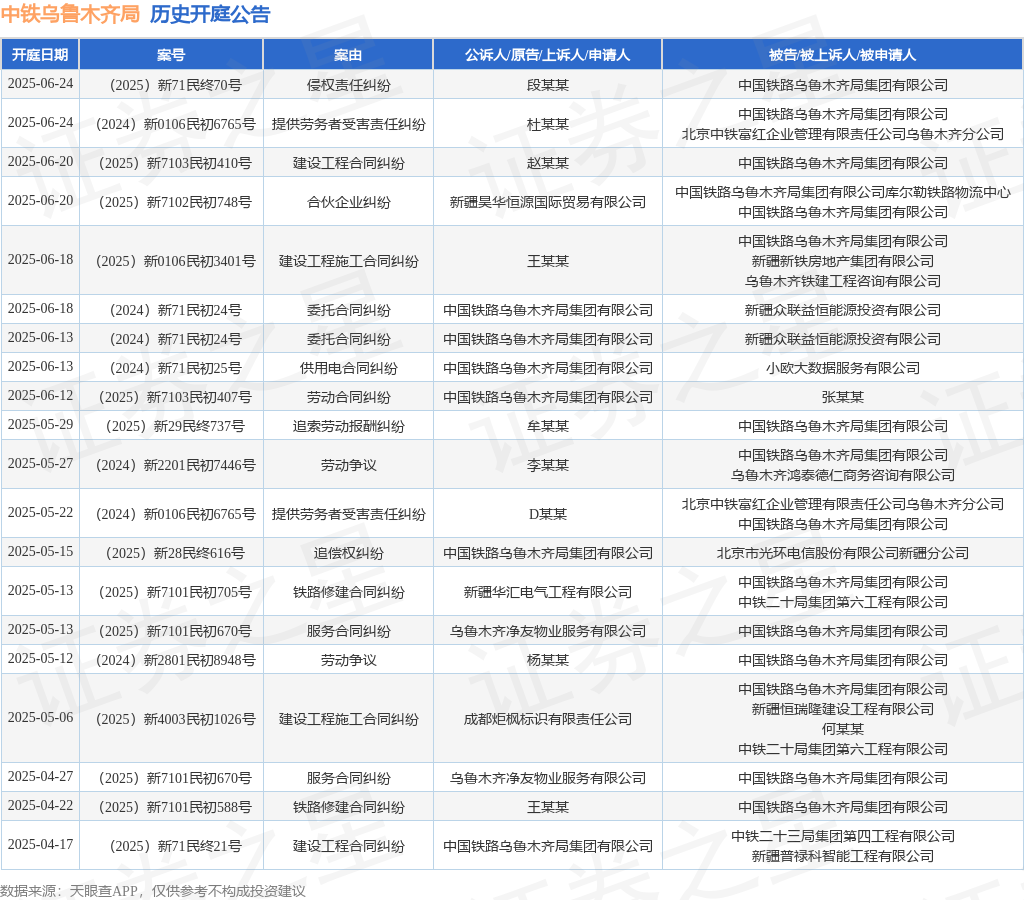Click plaintiff 新疆华汇电气工程有限公司
Image resolution: width=1024 pixels, height=900 pixels.
[x=547, y=592]
